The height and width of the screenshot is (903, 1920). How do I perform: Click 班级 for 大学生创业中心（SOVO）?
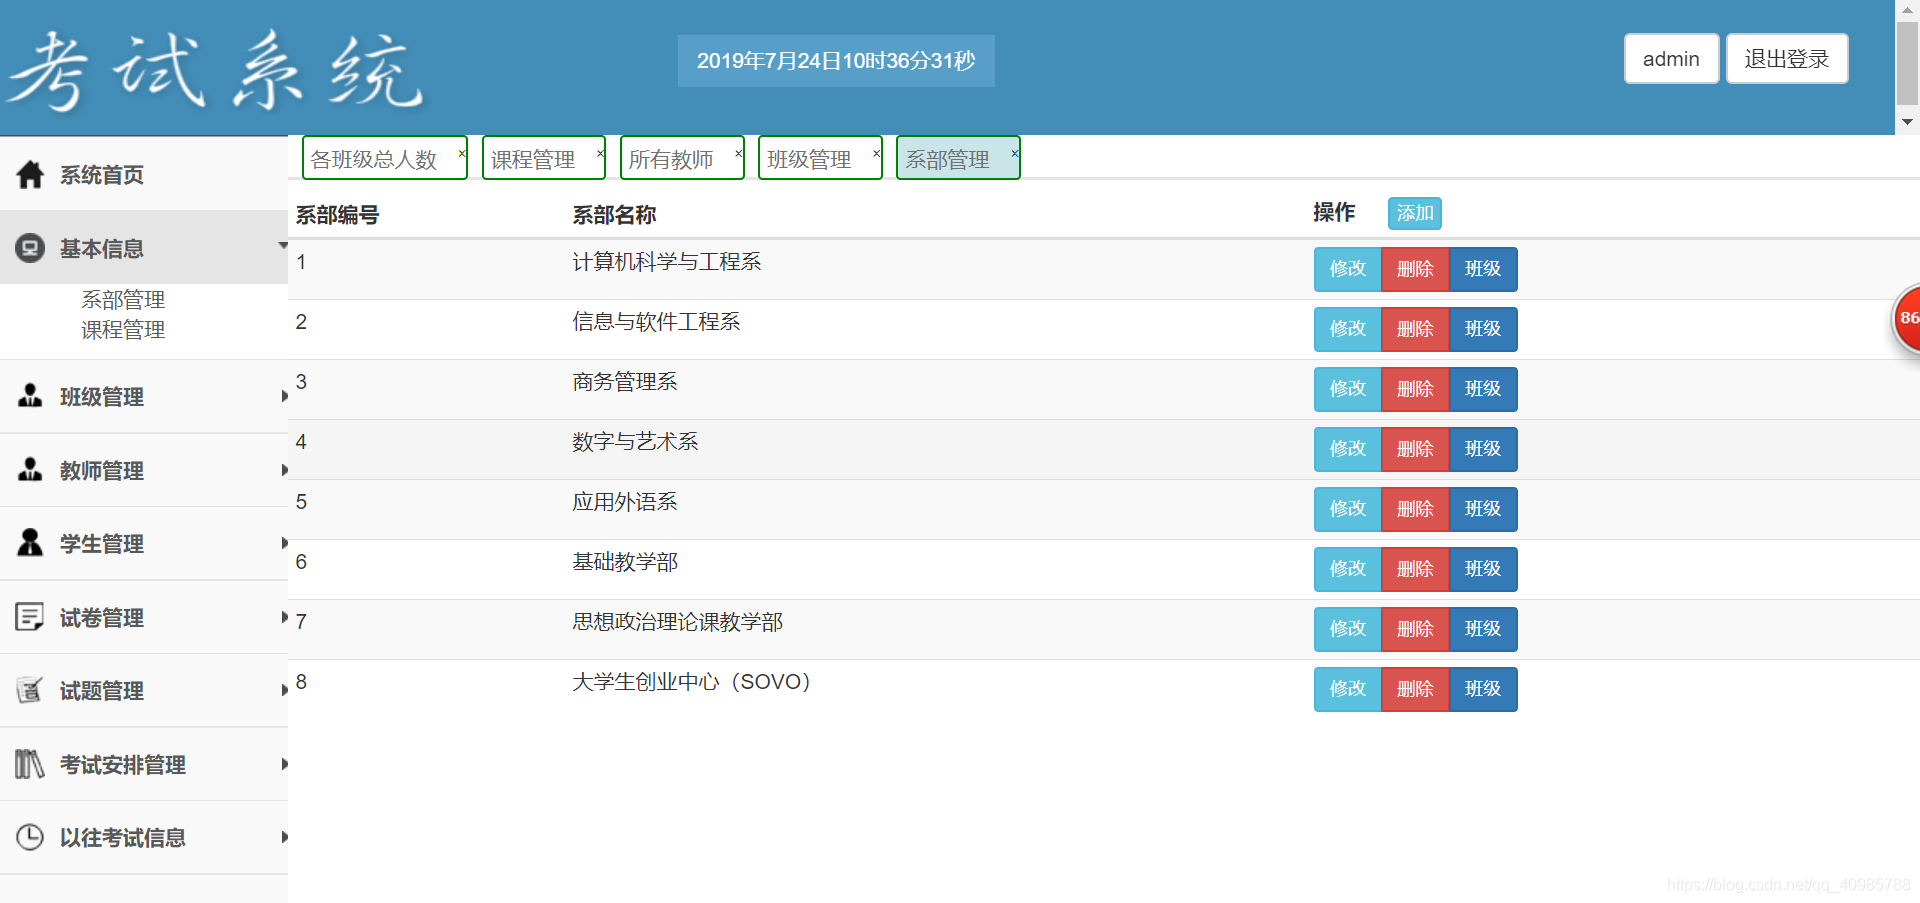click(x=1483, y=689)
